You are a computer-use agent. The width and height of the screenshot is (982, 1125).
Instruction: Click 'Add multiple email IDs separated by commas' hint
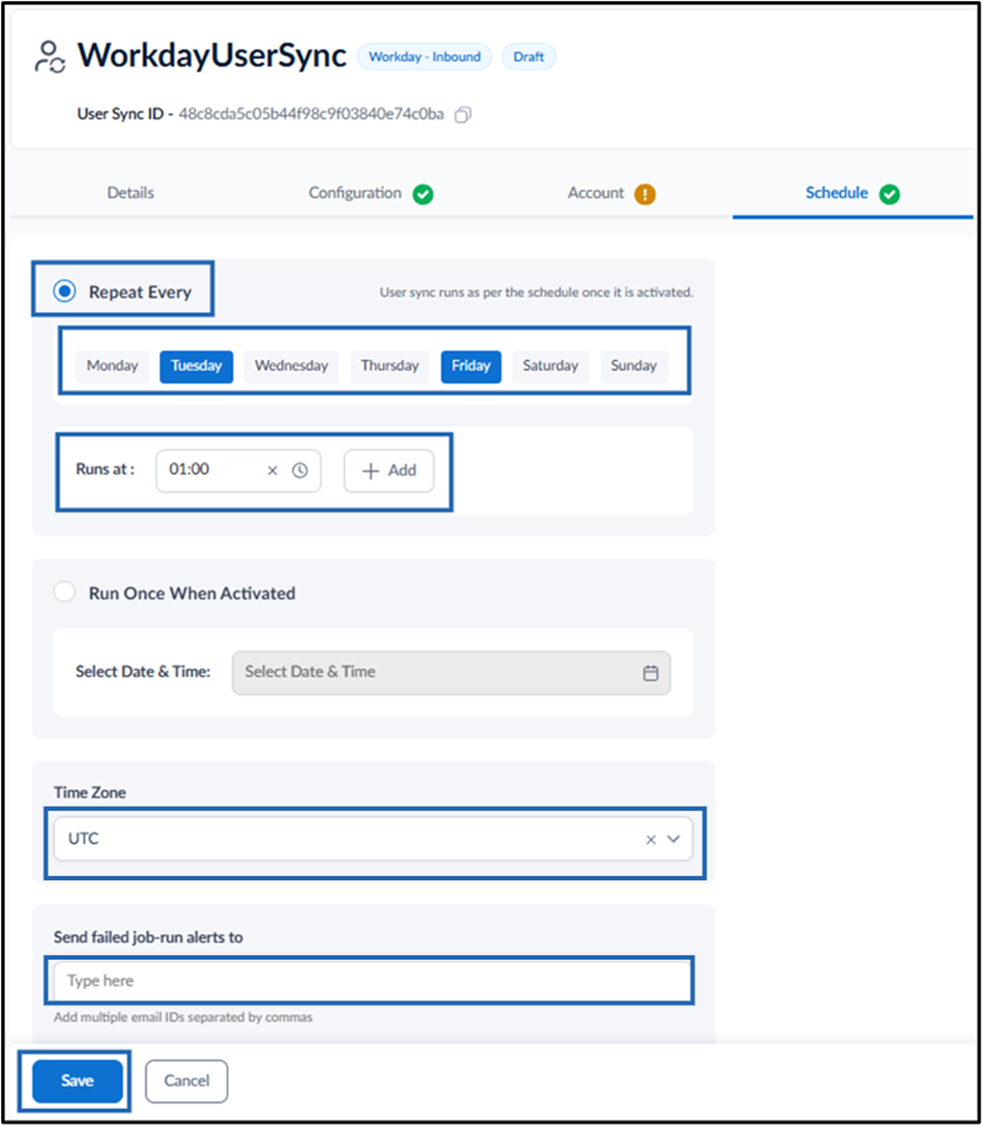tap(183, 1017)
